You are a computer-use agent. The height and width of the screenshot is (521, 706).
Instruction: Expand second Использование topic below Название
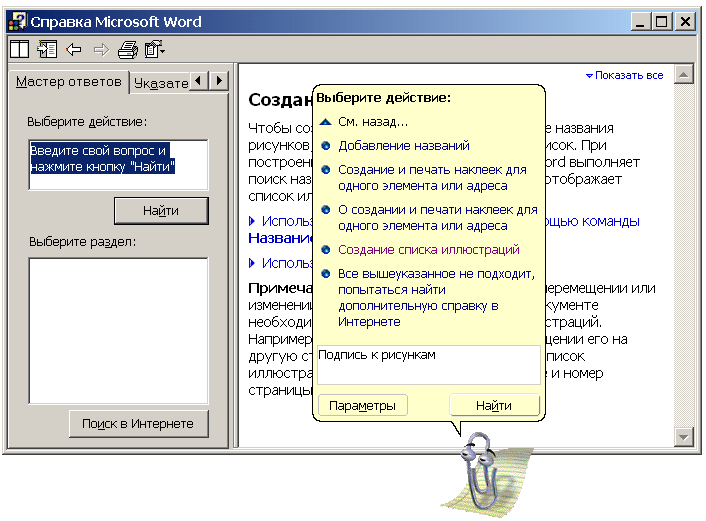click(x=281, y=263)
